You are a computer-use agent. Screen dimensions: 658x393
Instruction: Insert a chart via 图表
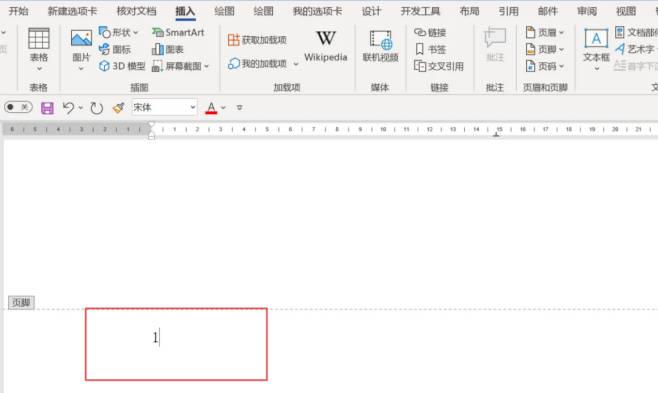point(168,49)
